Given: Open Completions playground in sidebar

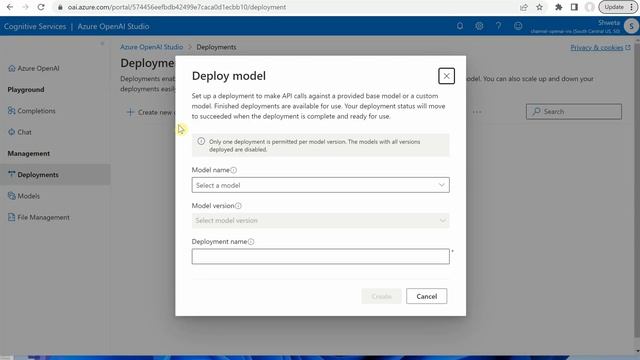Looking at the screenshot, I should (32, 111).
